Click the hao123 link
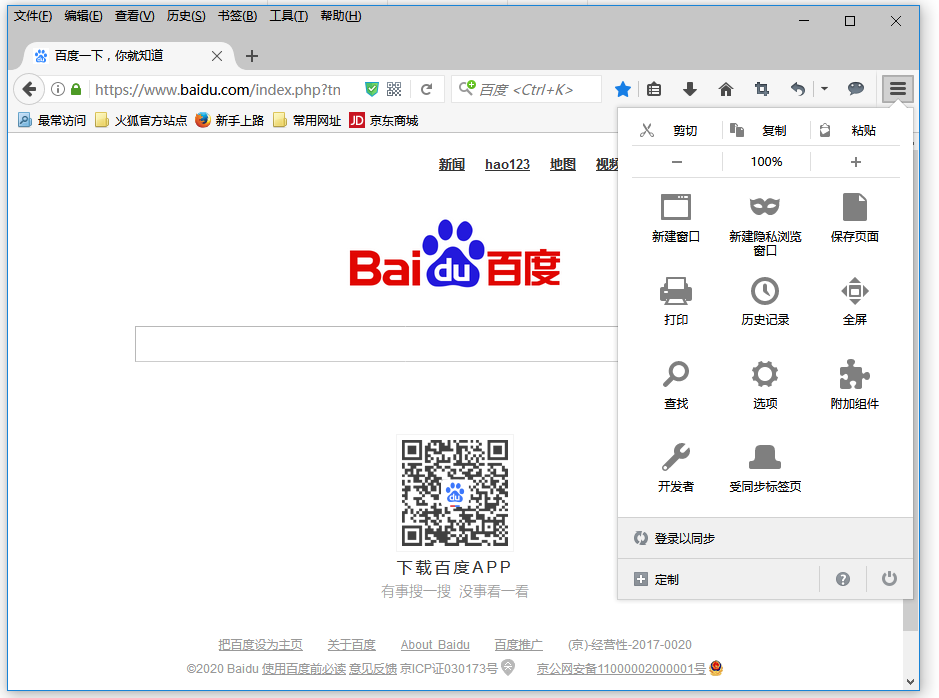 pos(507,164)
